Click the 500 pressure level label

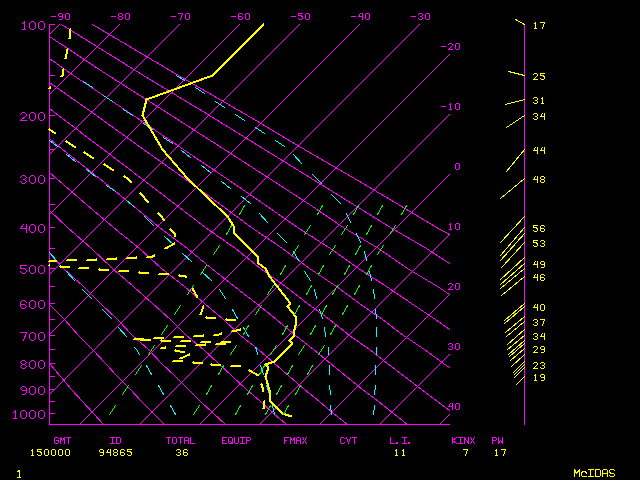33,269
